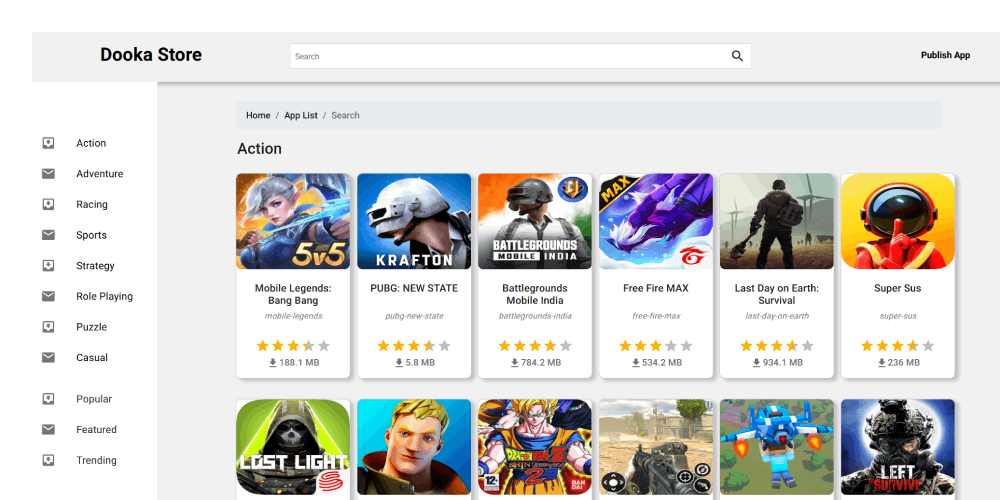Click download icon next to 188.1 MB
Image resolution: width=1000 pixels, height=500 pixels.
[273, 362]
